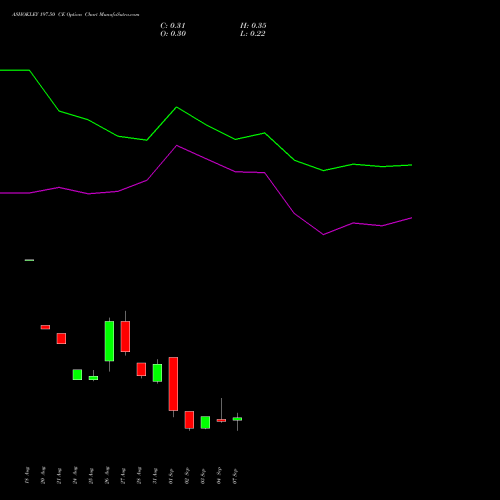Screen dimensions: 500x500
Task: Click the high price value H: 0.35
Action: pyautogui.click(x=253, y=26)
